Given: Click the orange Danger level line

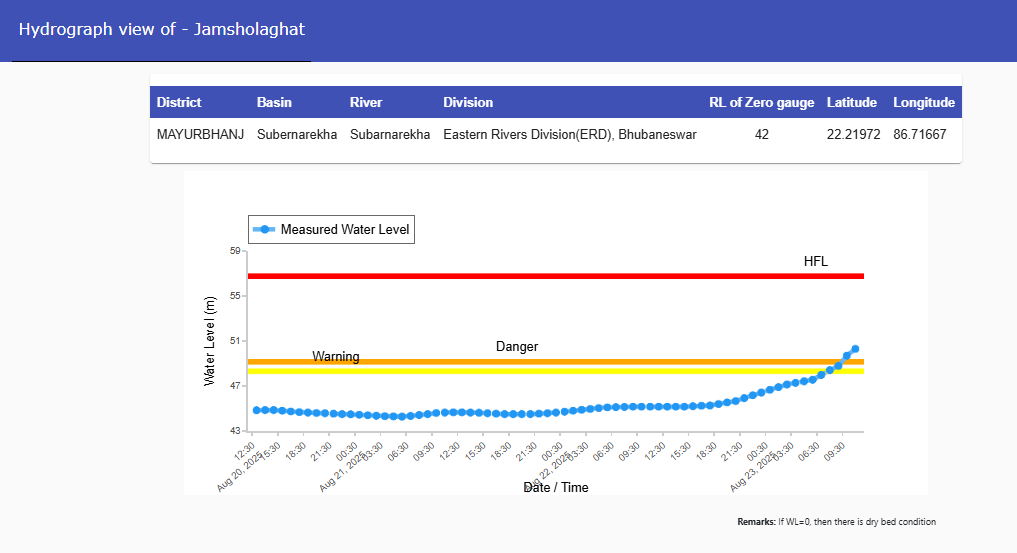Looking at the screenshot, I should 556,362.
